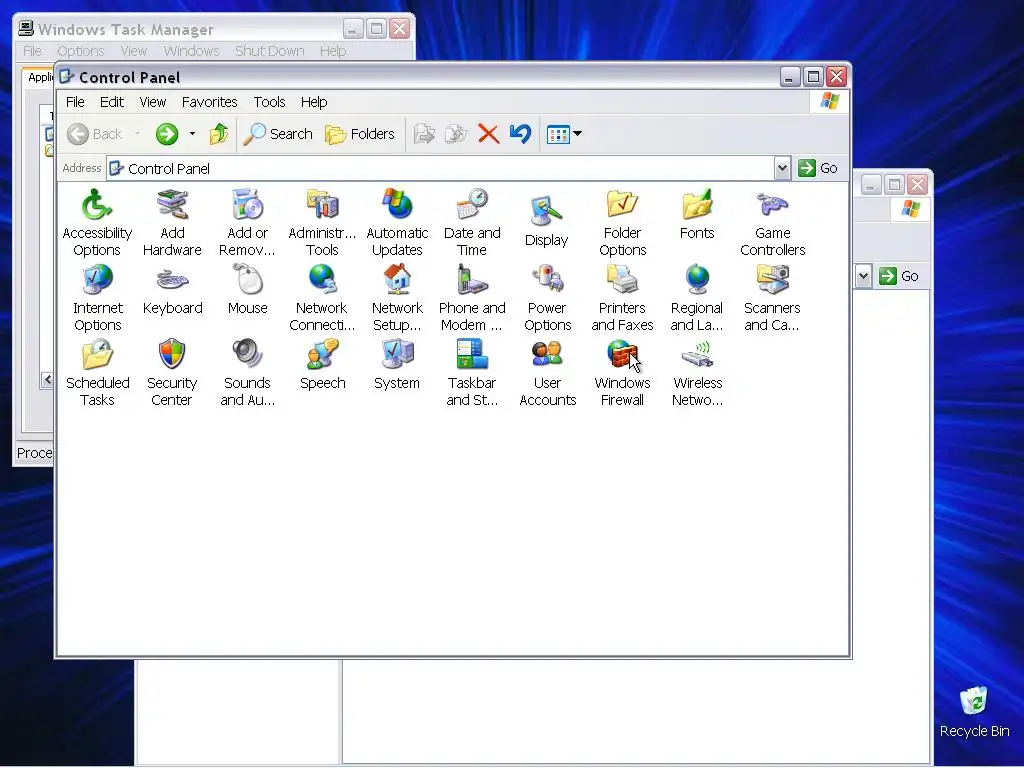Expand the Address bar dropdown arrow
Image resolution: width=1024 pixels, height=768 pixels.
[x=782, y=168]
